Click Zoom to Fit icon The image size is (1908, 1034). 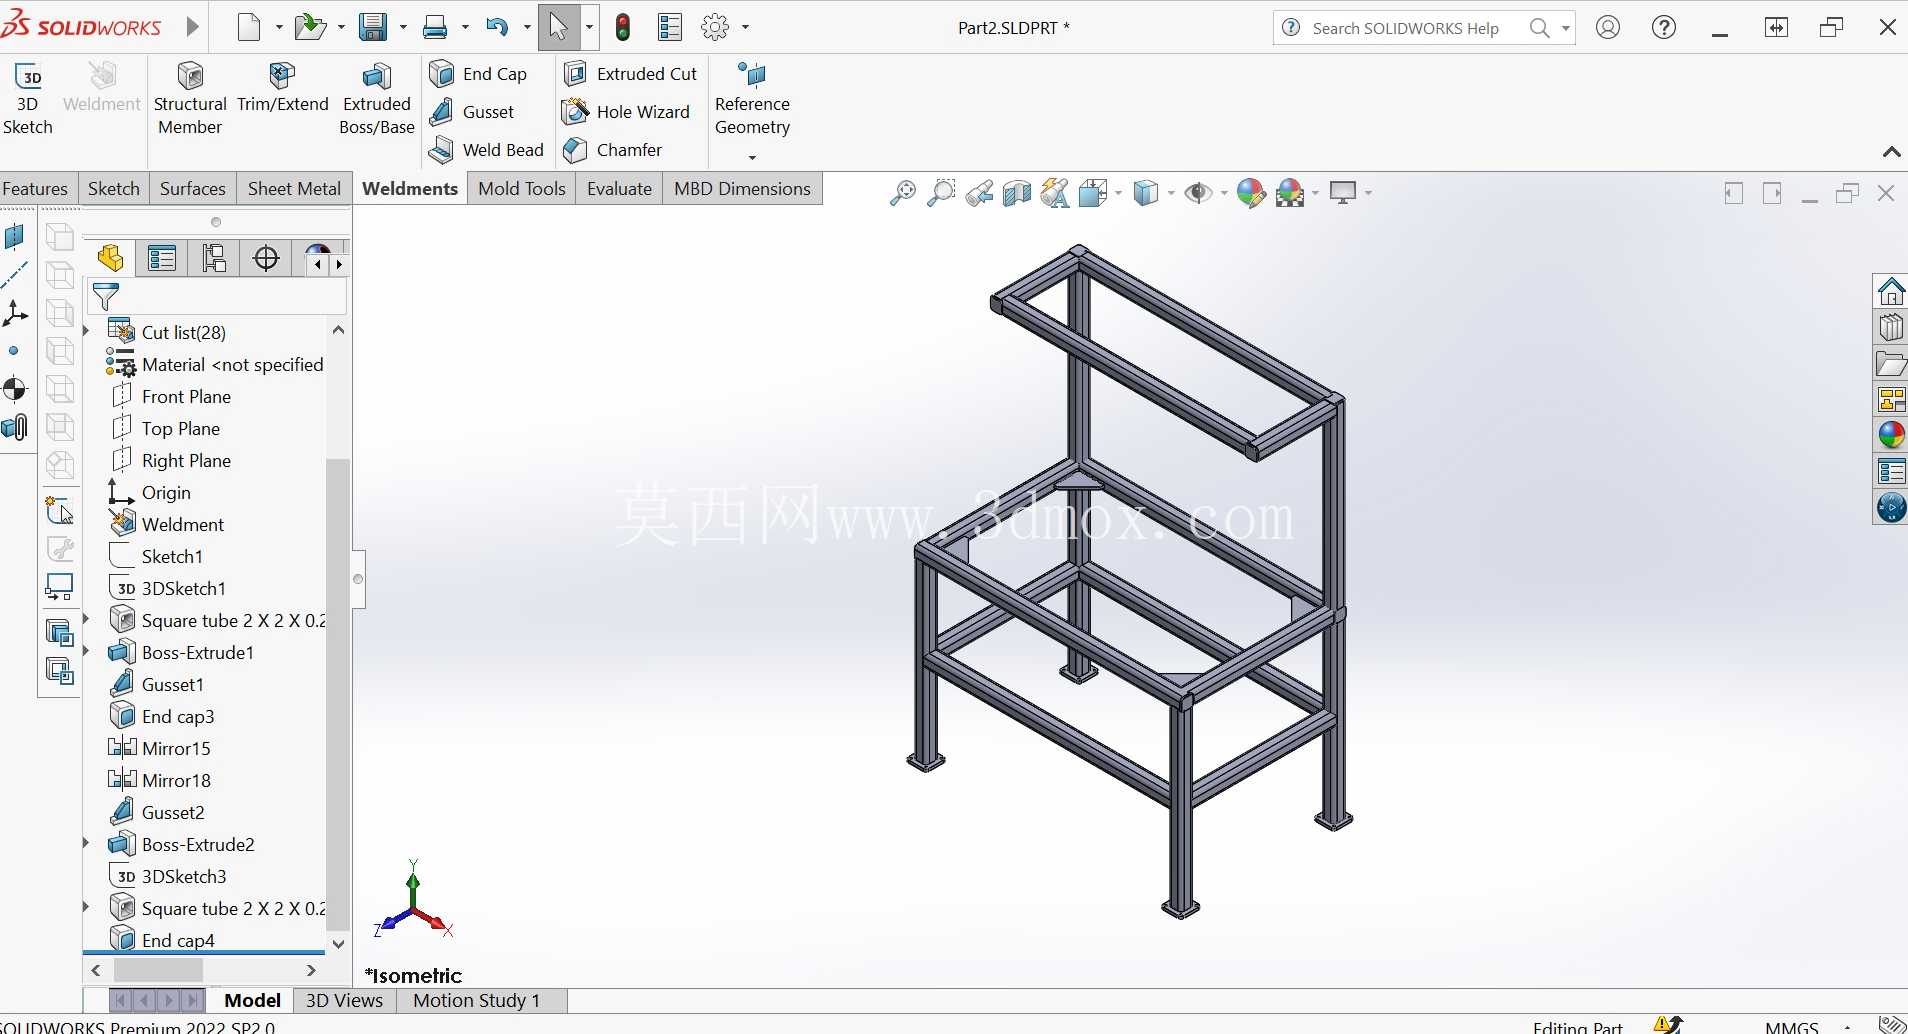tap(902, 193)
